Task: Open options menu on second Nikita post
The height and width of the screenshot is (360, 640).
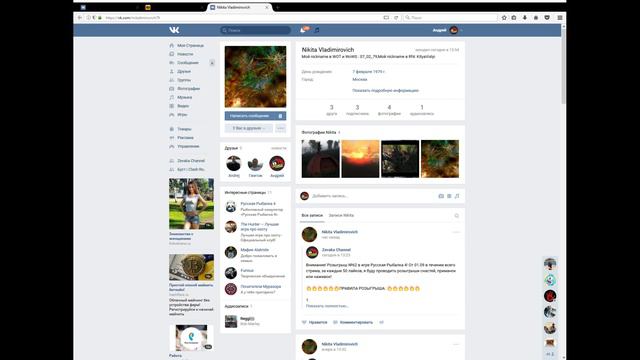Action: [456, 344]
